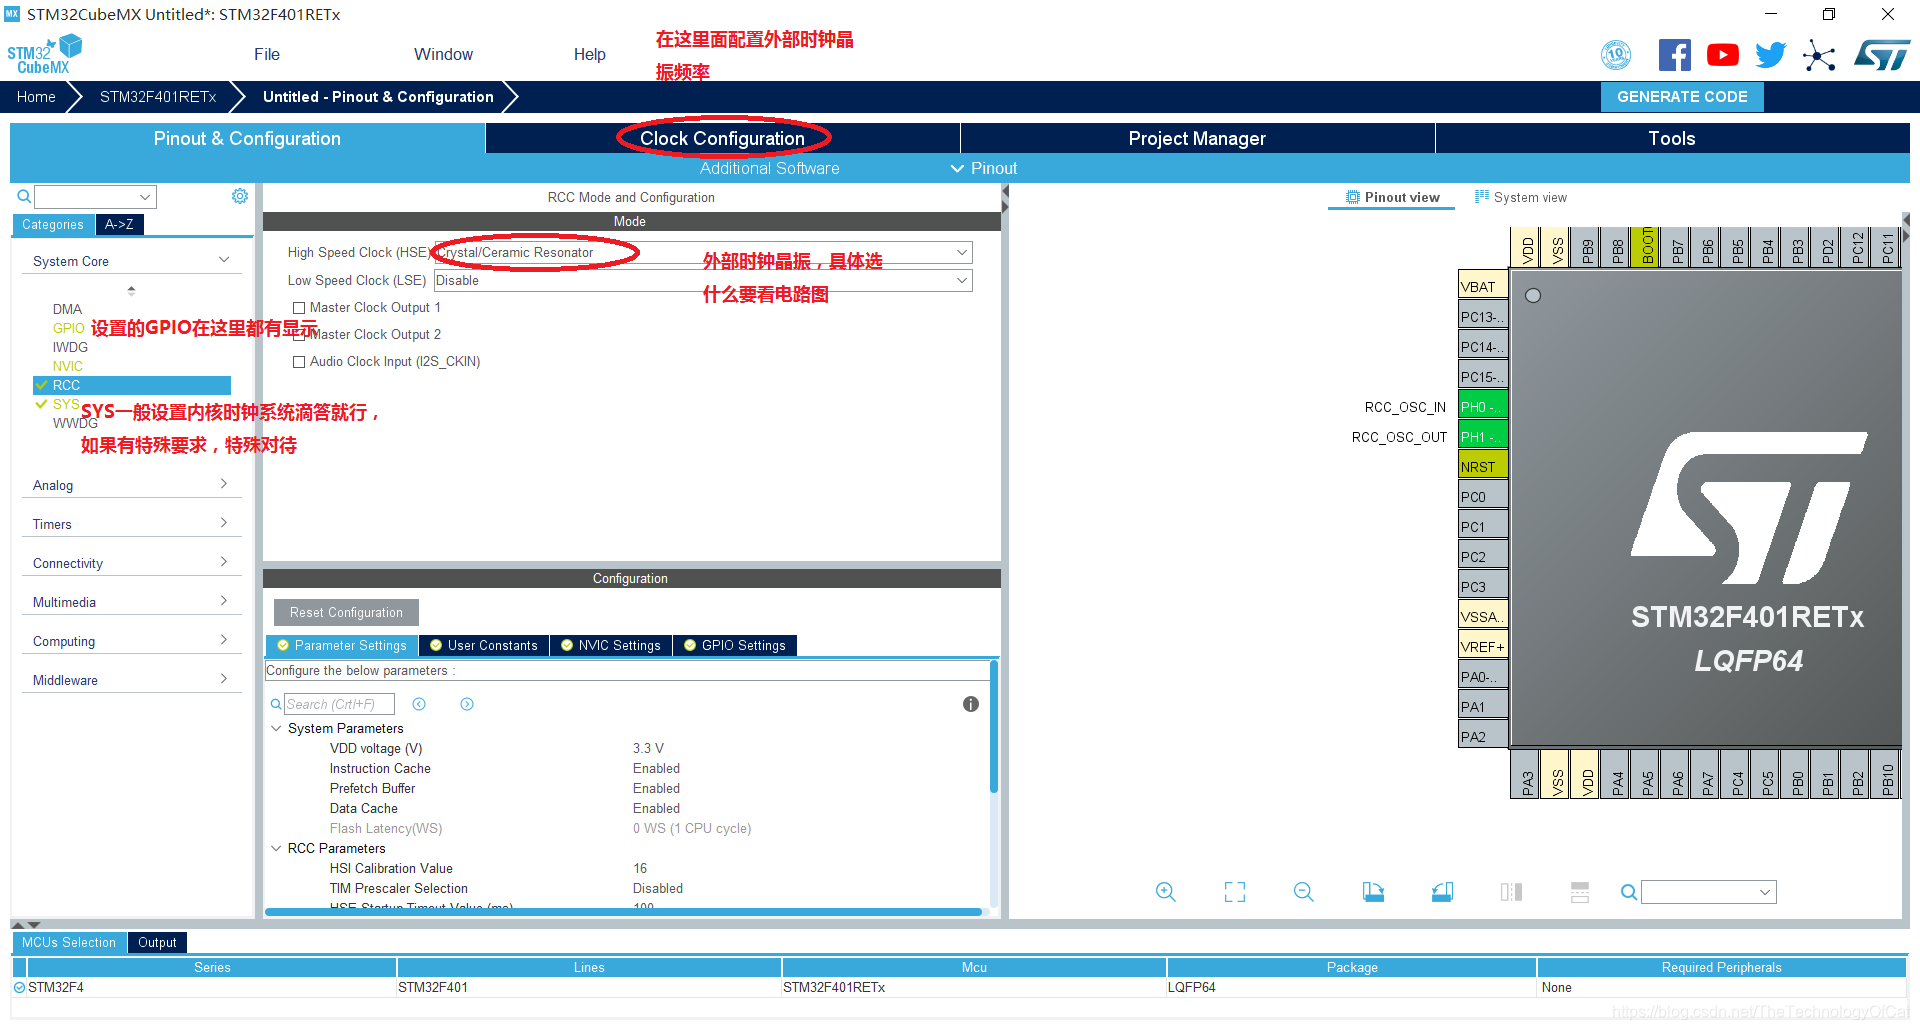Click the pin list icon in the pinout toolbar
1920x1030 pixels.
coord(1580,892)
